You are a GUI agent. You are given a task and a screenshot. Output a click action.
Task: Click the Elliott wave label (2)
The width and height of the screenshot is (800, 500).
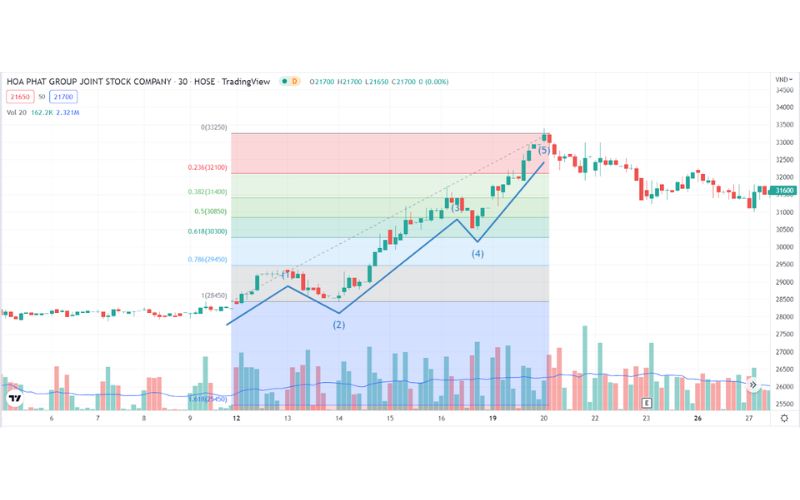339,324
